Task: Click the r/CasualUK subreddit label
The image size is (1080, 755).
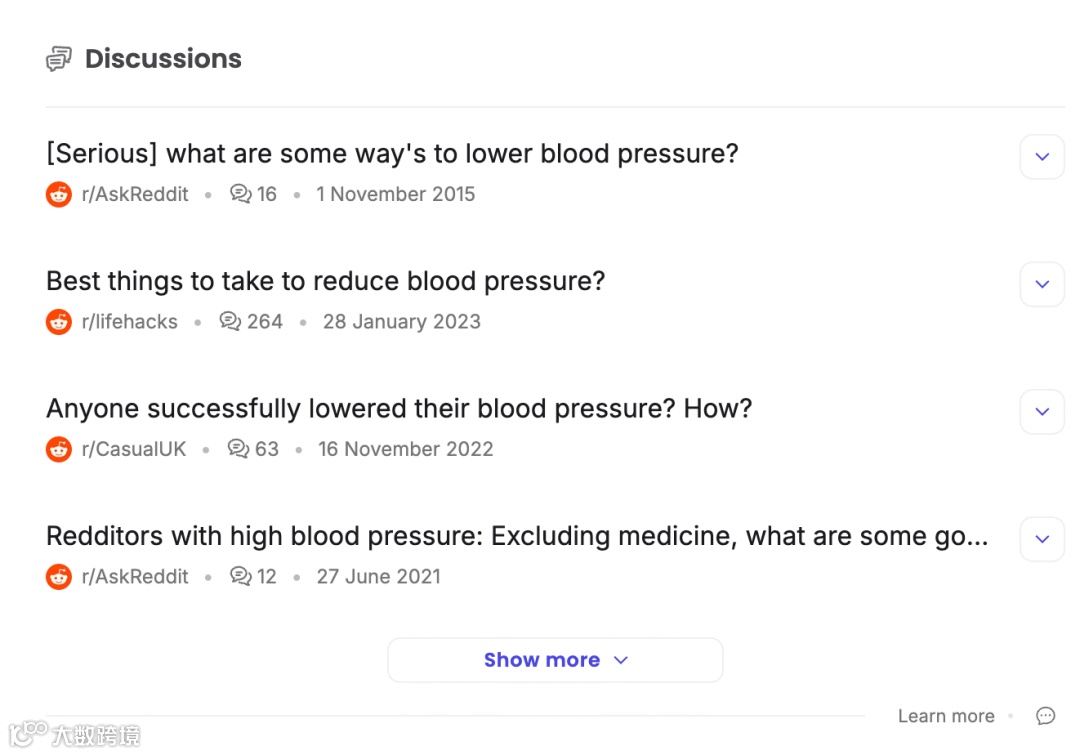Action: coord(134,449)
